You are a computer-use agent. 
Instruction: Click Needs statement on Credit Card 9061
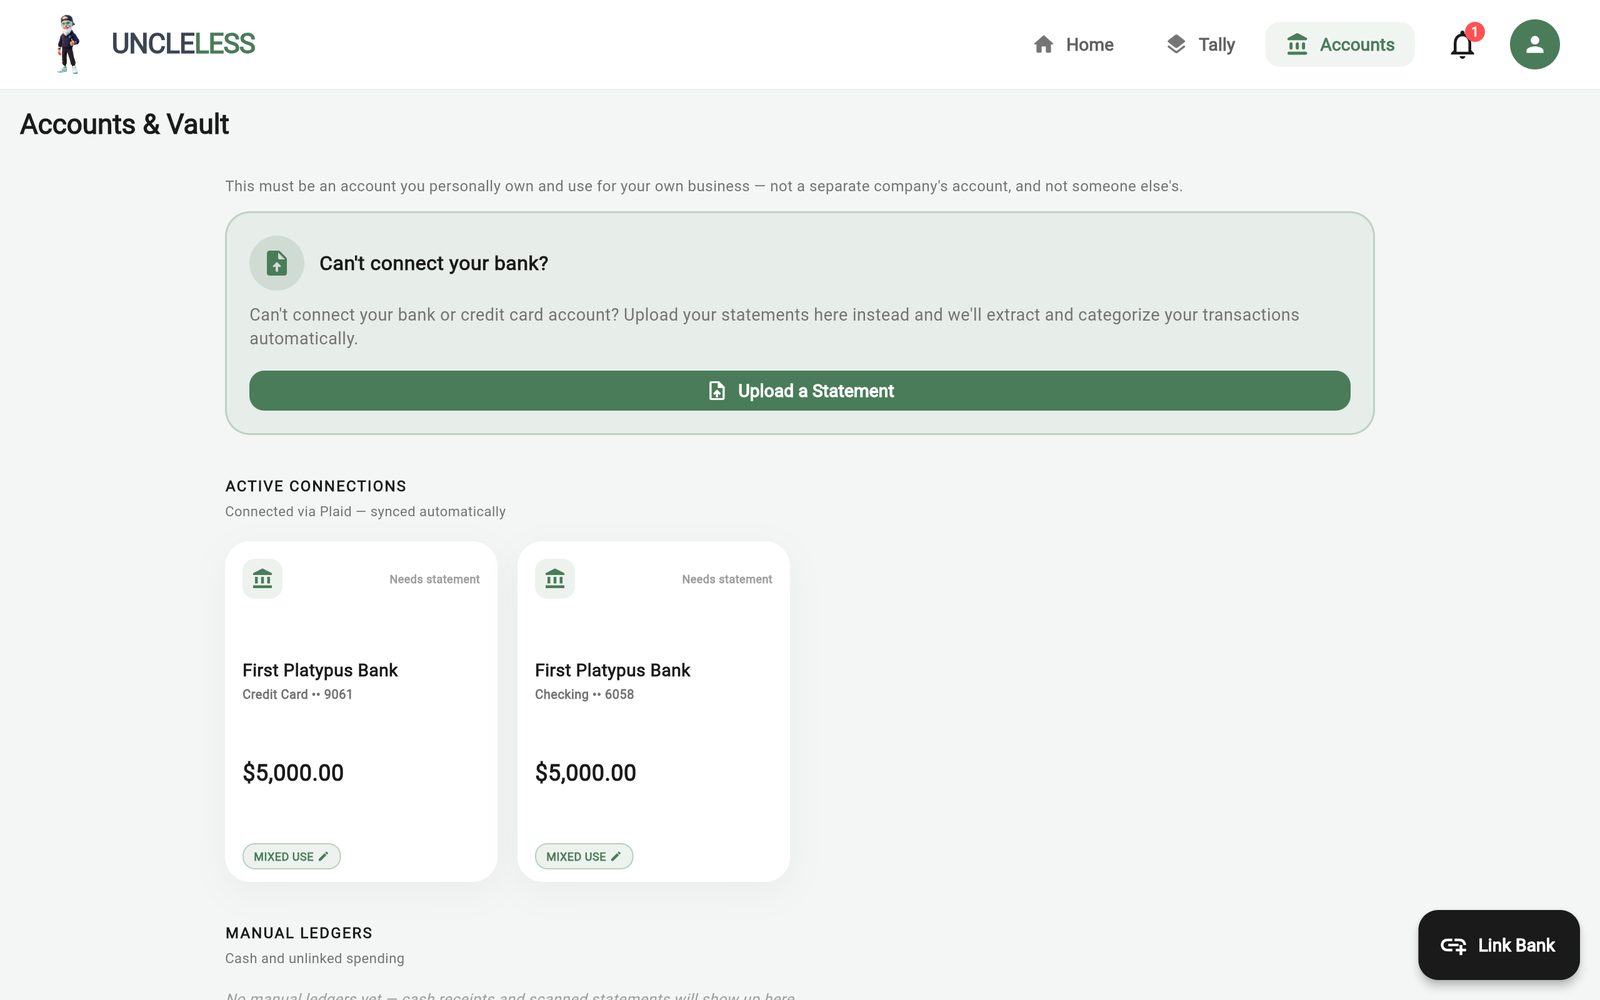coord(435,579)
